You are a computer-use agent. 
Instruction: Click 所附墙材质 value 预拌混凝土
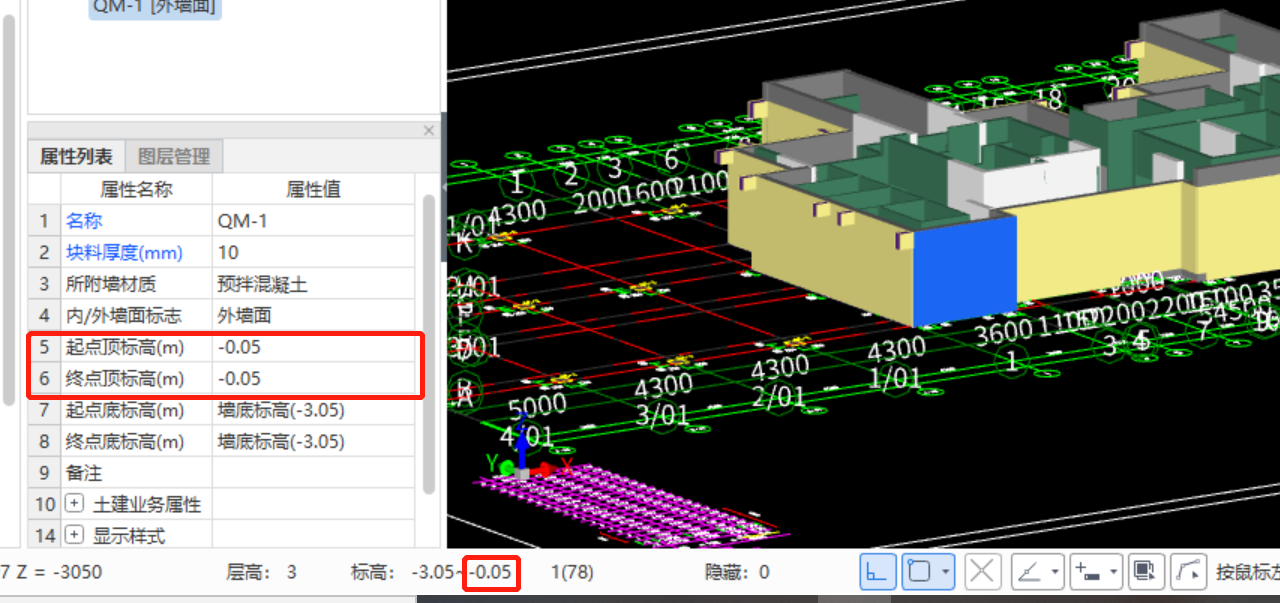(314, 284)
